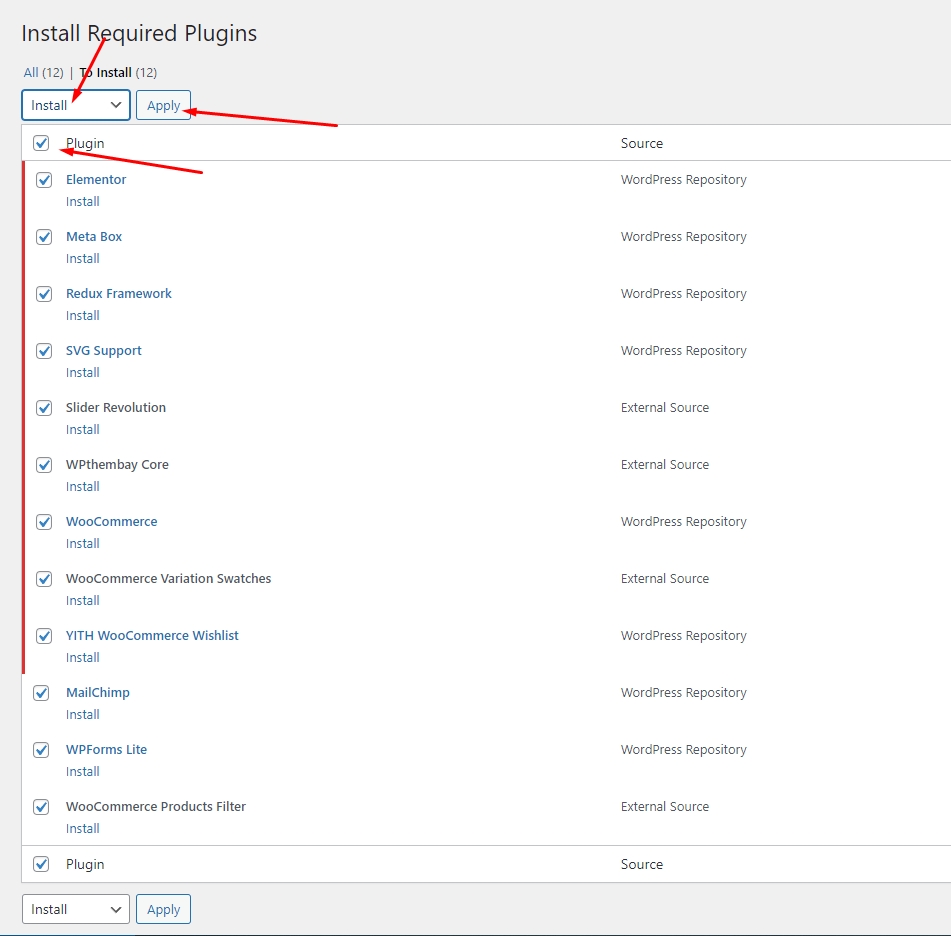Uncheck the Slider Revolution checkbox
Image resolution: width=951 pixels, height=936 pixels.
point(44,408)
